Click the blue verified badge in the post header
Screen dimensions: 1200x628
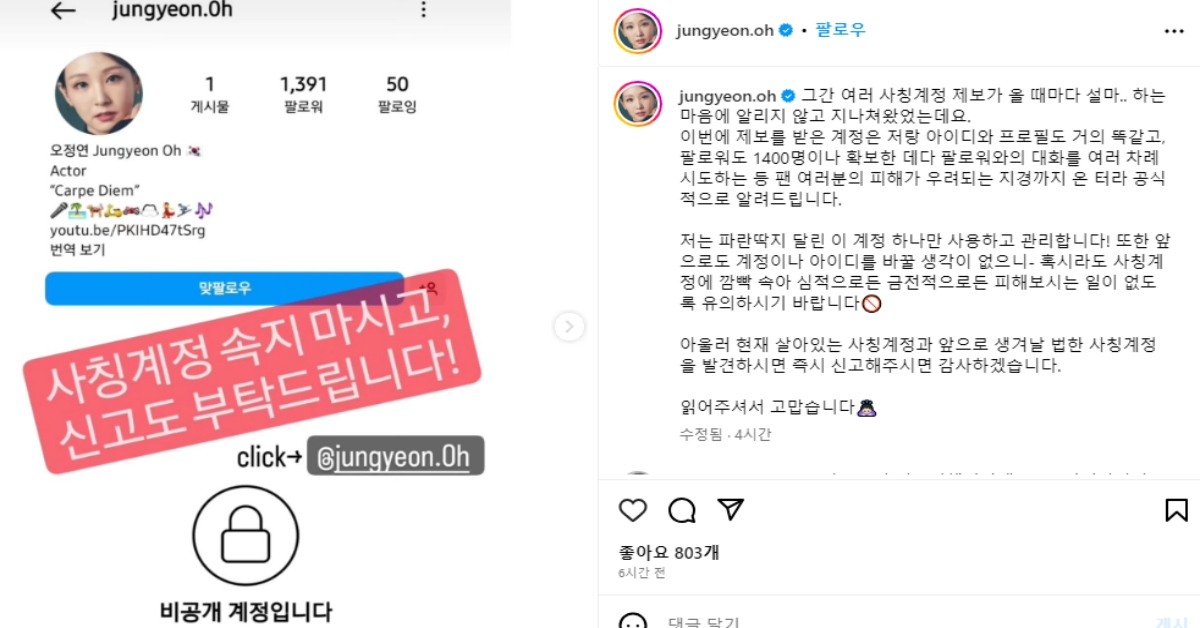[788, 30]
